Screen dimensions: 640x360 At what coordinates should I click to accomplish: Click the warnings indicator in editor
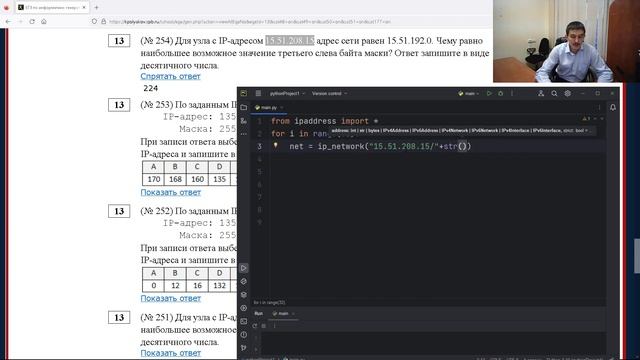[586, 119]
